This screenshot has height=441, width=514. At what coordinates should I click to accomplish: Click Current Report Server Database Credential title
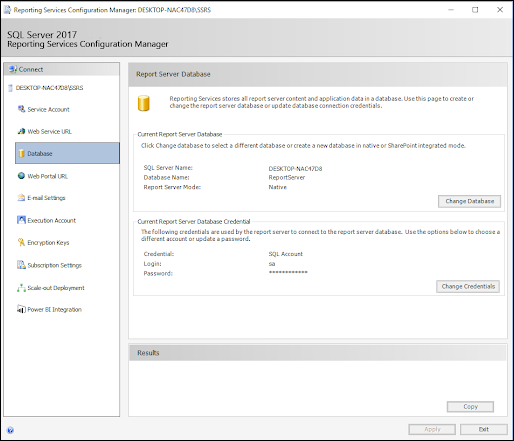pyautogui.click(x=194, y=222)
